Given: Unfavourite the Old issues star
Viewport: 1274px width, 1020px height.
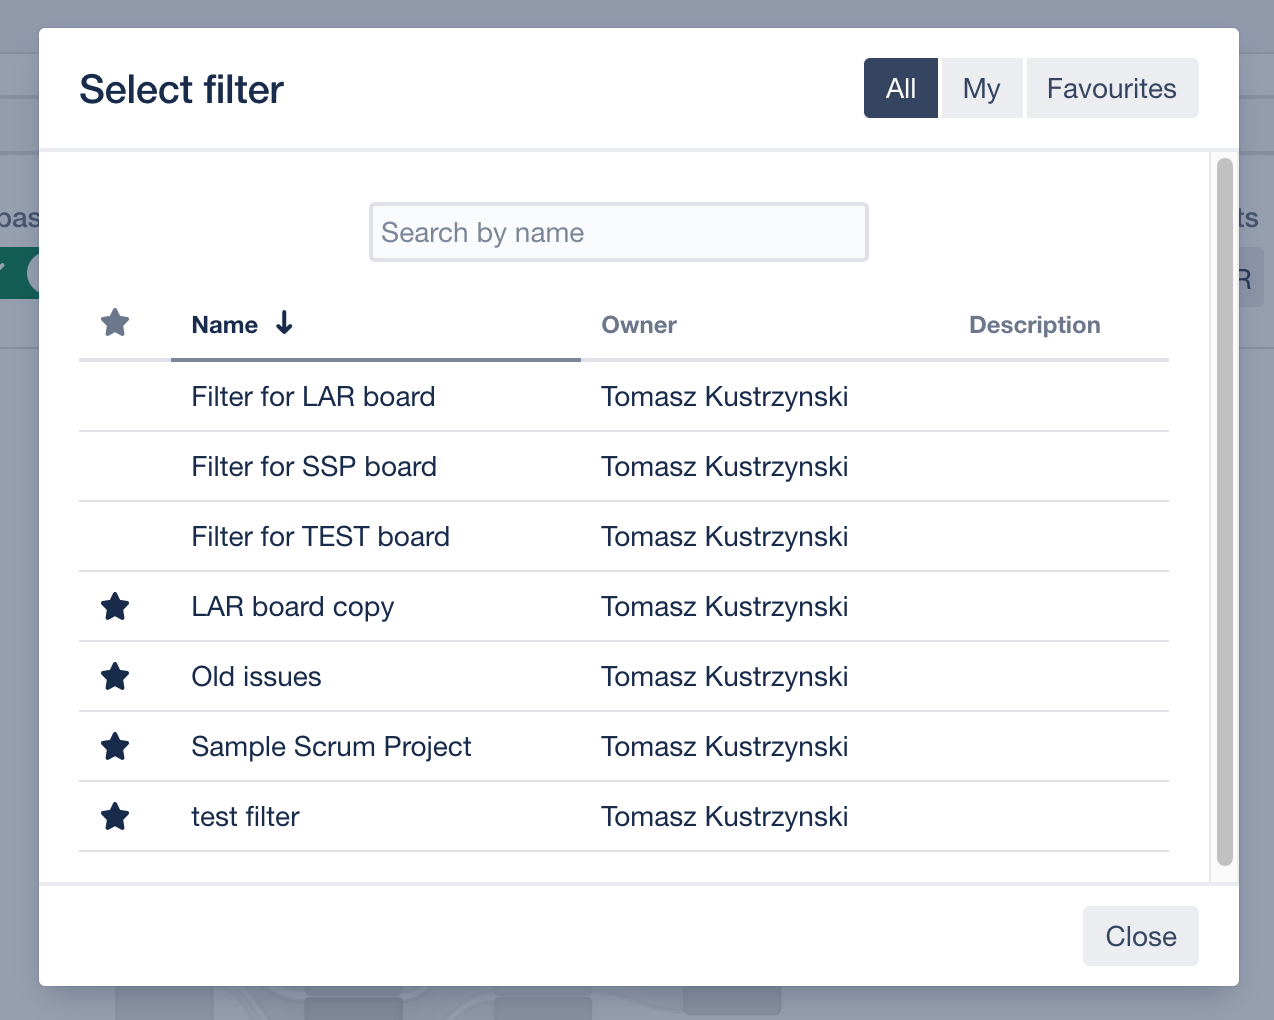Looking at the screenshot, I should click(x=115, y=676).
